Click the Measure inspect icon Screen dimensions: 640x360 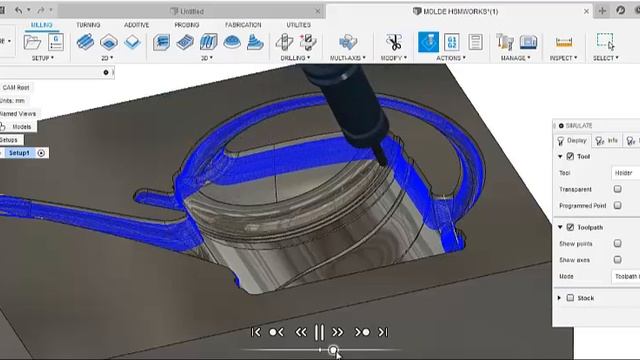point(564,42)
